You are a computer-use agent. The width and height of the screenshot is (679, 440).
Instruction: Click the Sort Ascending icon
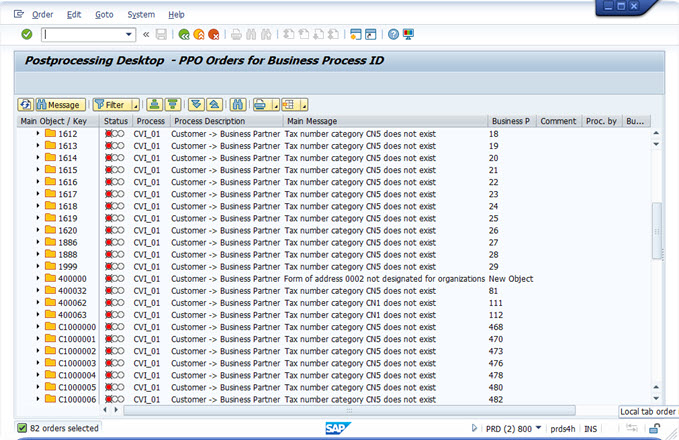coord(155,104)
